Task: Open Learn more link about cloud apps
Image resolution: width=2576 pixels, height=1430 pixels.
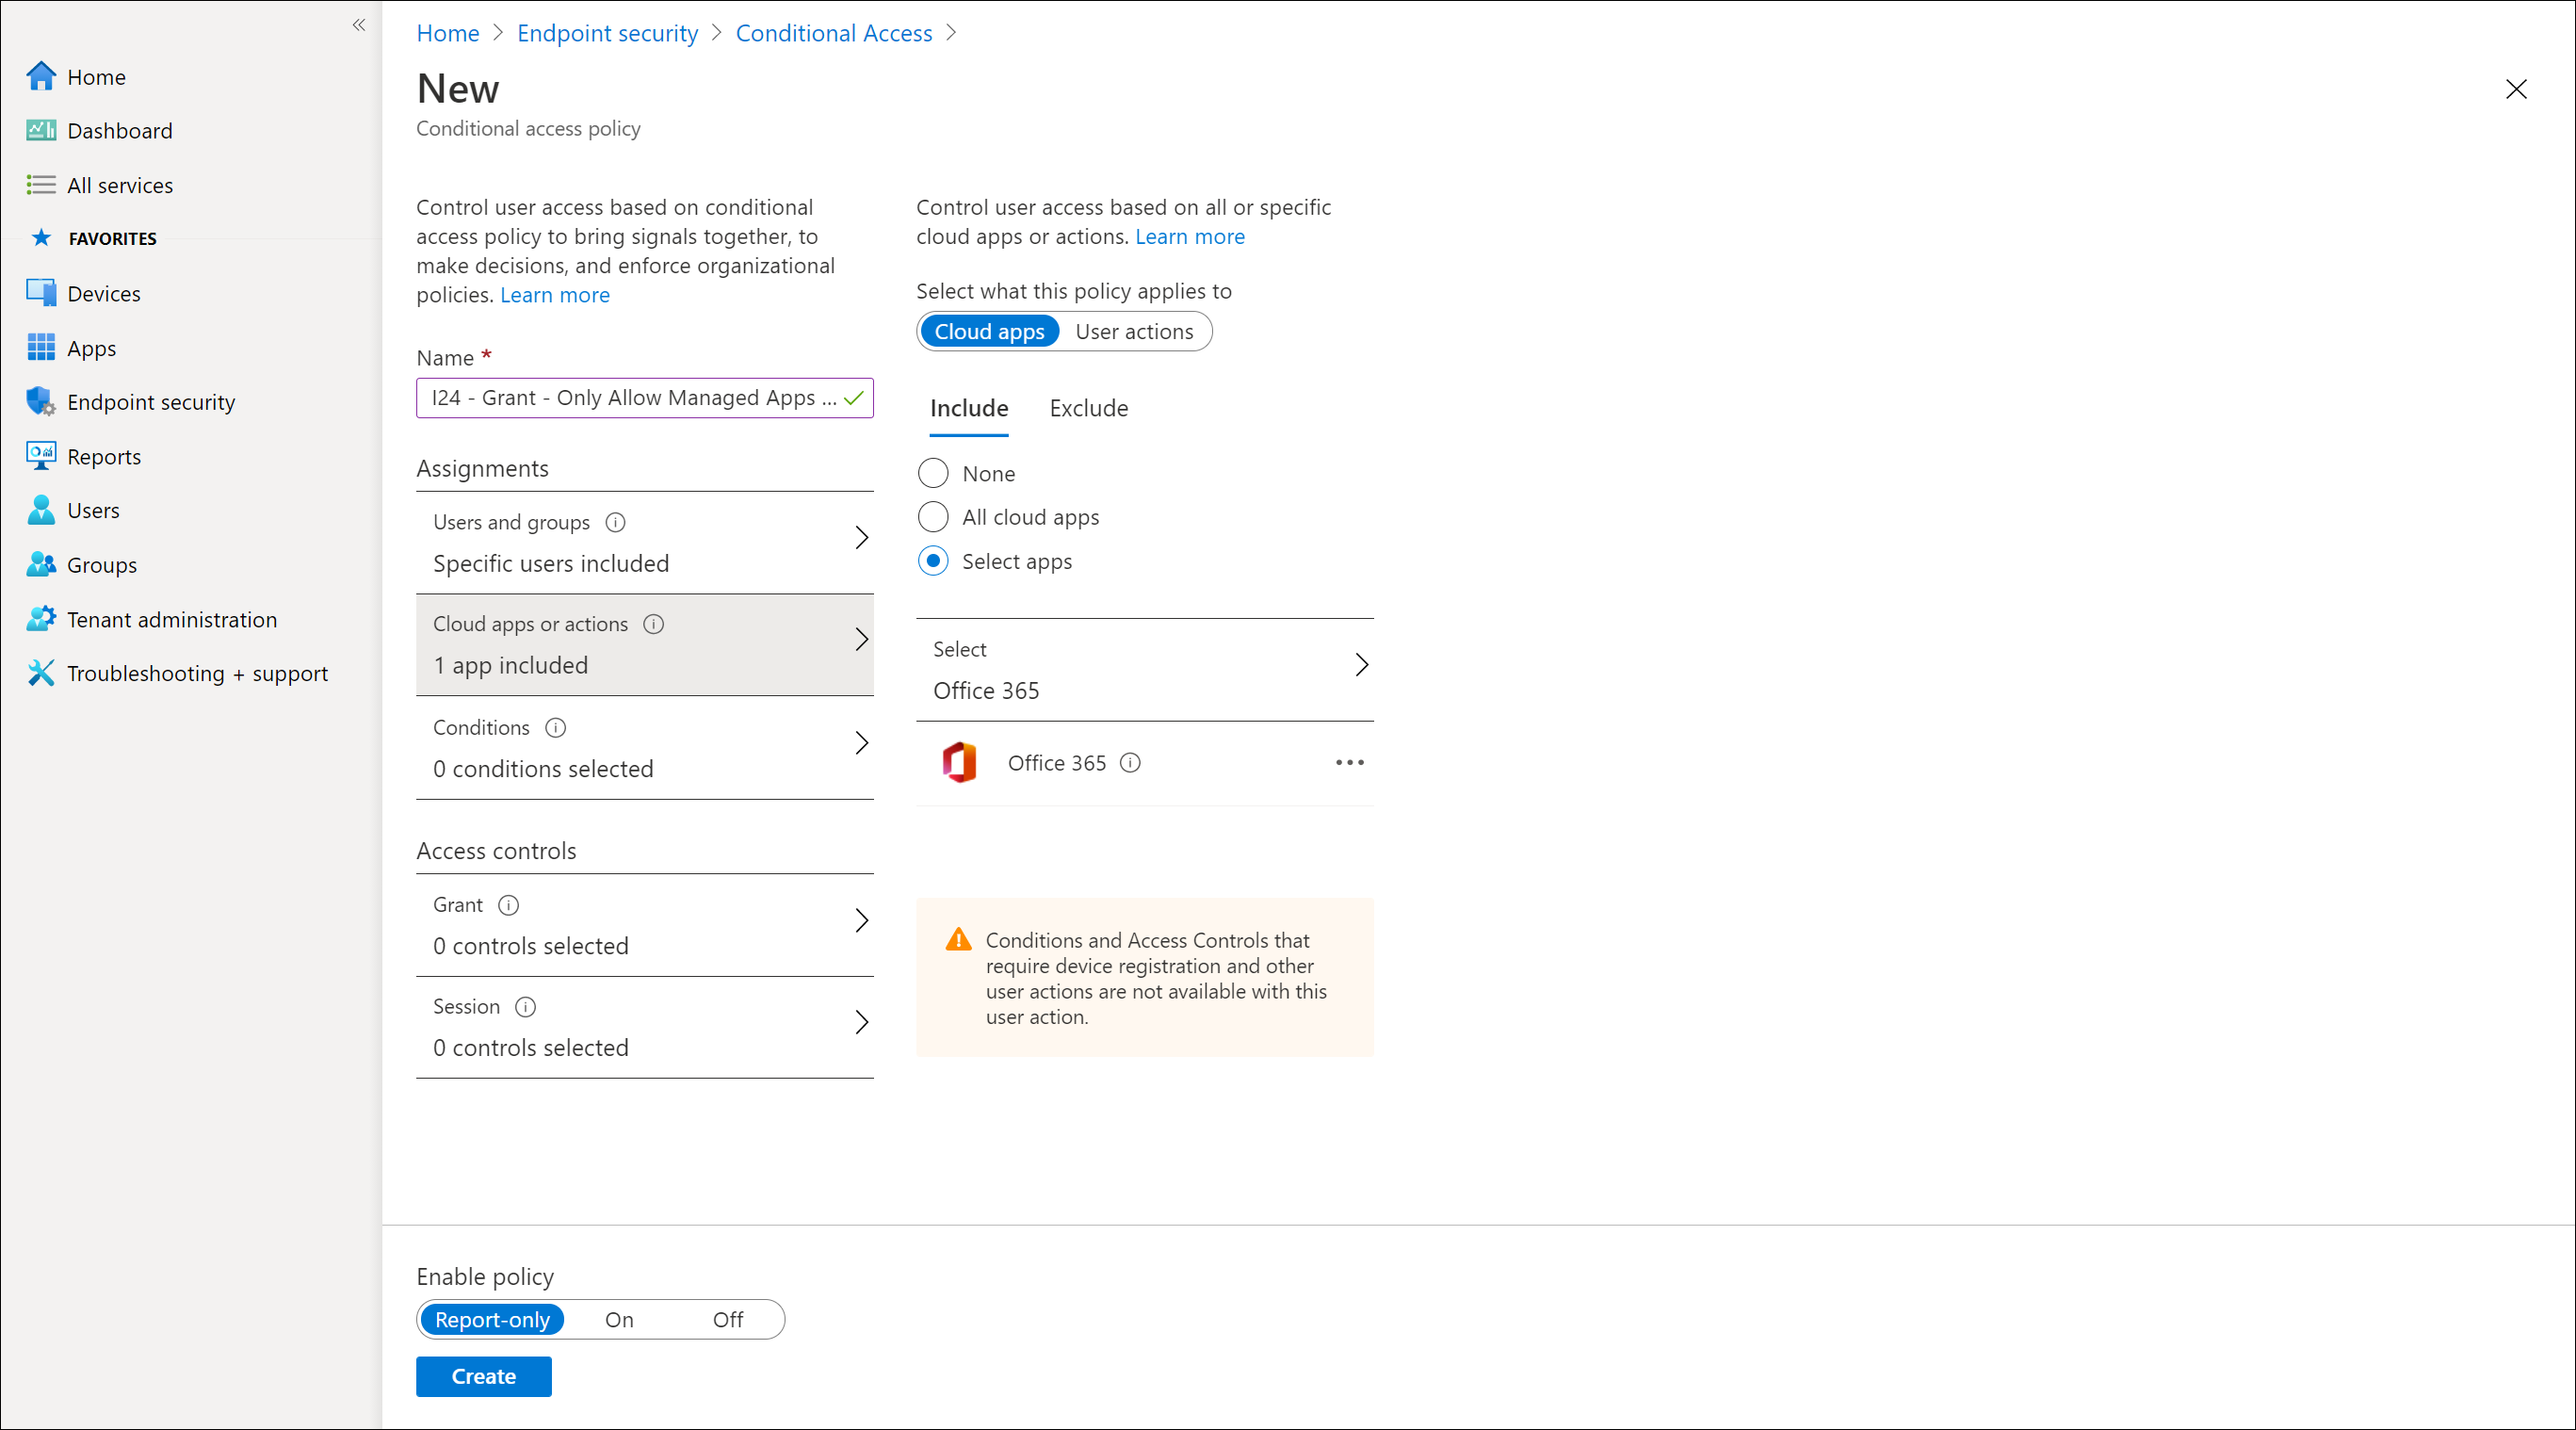Action: [1190, 237]
